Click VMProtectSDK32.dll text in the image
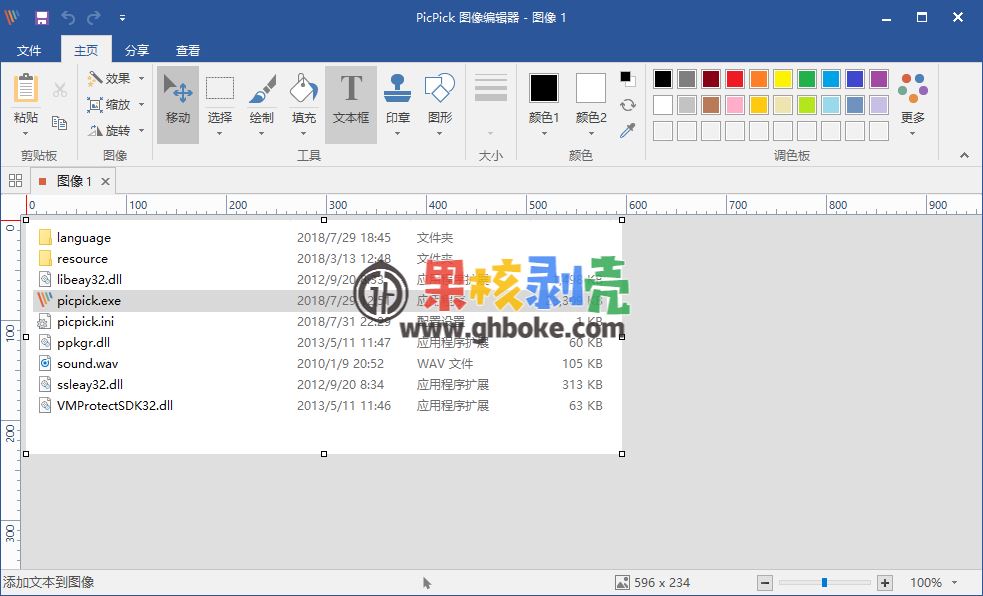983x596 pixels. [115, 405]
